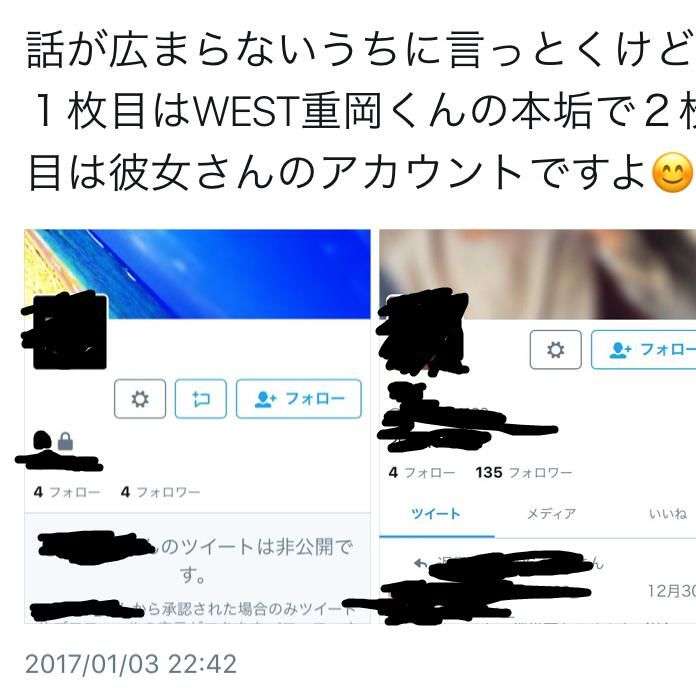Image resolution: width=696 pixels, height=696 pixels.
Task: Open the メディア tab
Action: coord(551,514)
